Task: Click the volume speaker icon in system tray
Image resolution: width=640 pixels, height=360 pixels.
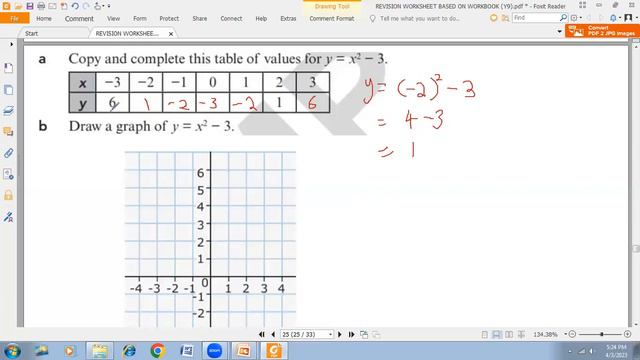Action: pos(591,351)
